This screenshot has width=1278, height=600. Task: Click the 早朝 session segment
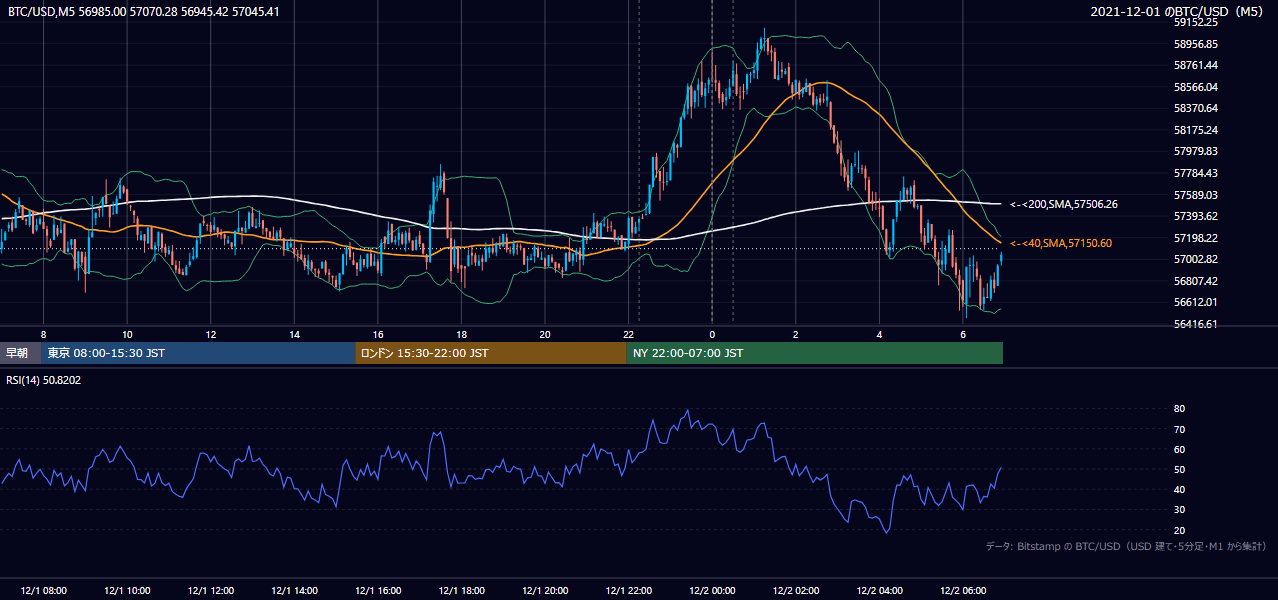tap(20, 353)
